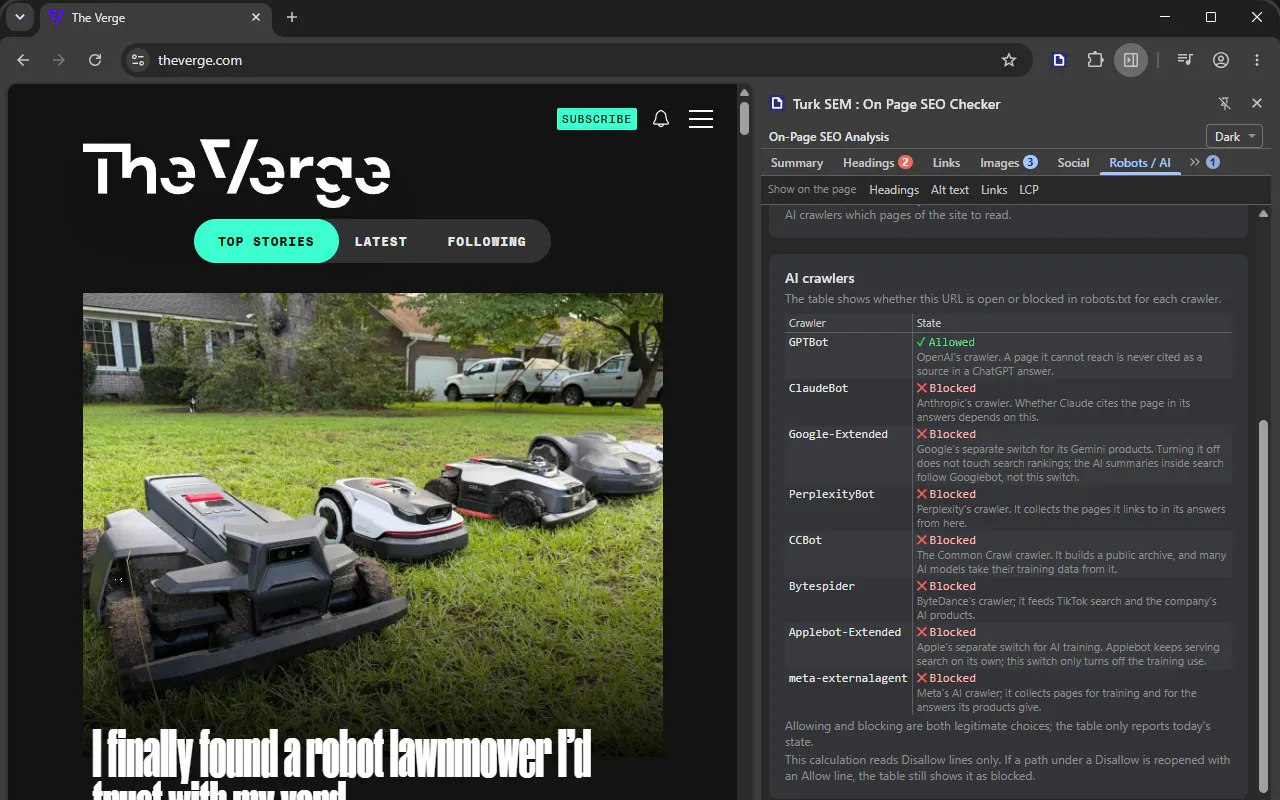View site information for theverge.com
The width and height of the screenshot is (1280, 800).
click(139, 60)
